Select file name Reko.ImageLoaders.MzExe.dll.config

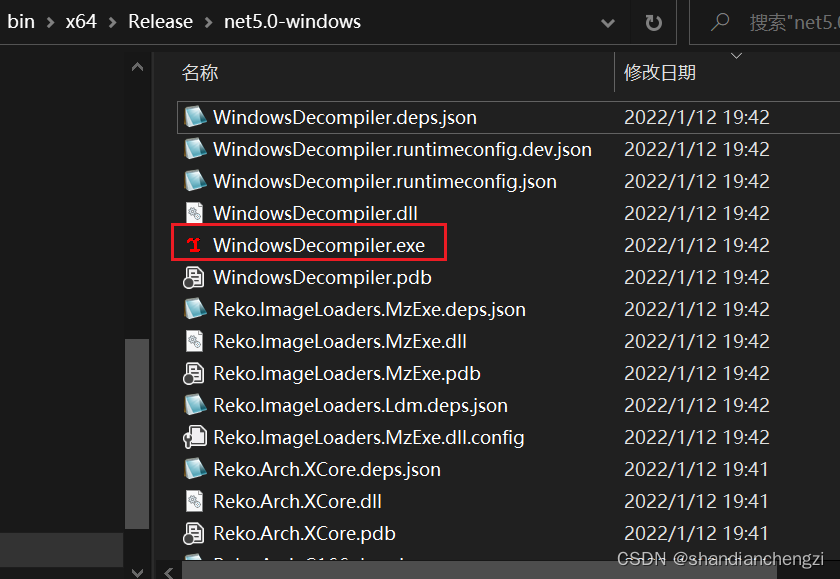coord(369,438)
